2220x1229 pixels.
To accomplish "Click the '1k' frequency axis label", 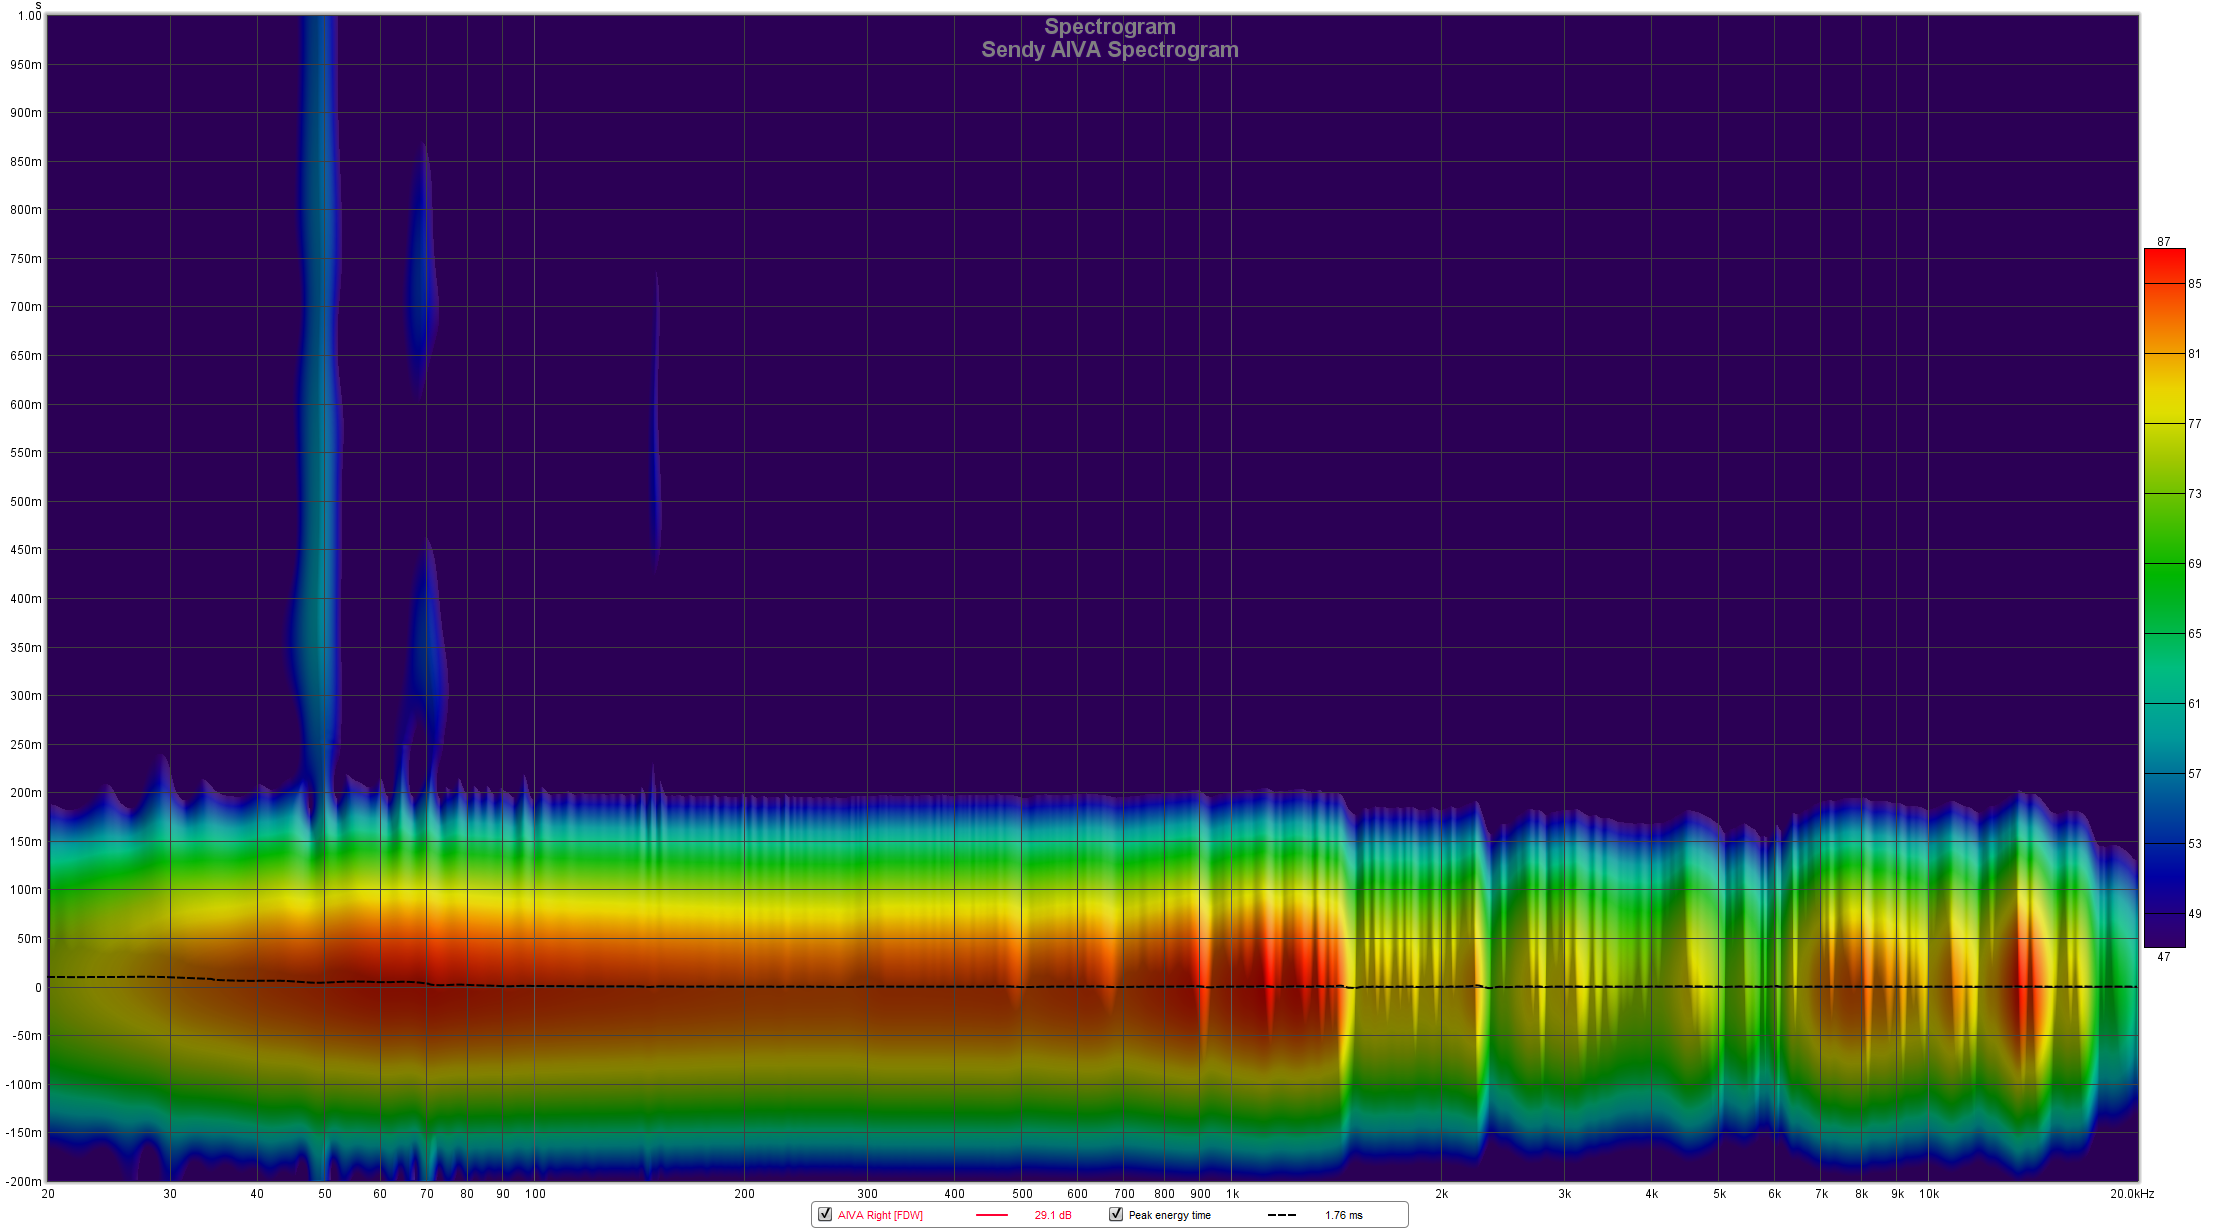I will click(1232, 1194).
